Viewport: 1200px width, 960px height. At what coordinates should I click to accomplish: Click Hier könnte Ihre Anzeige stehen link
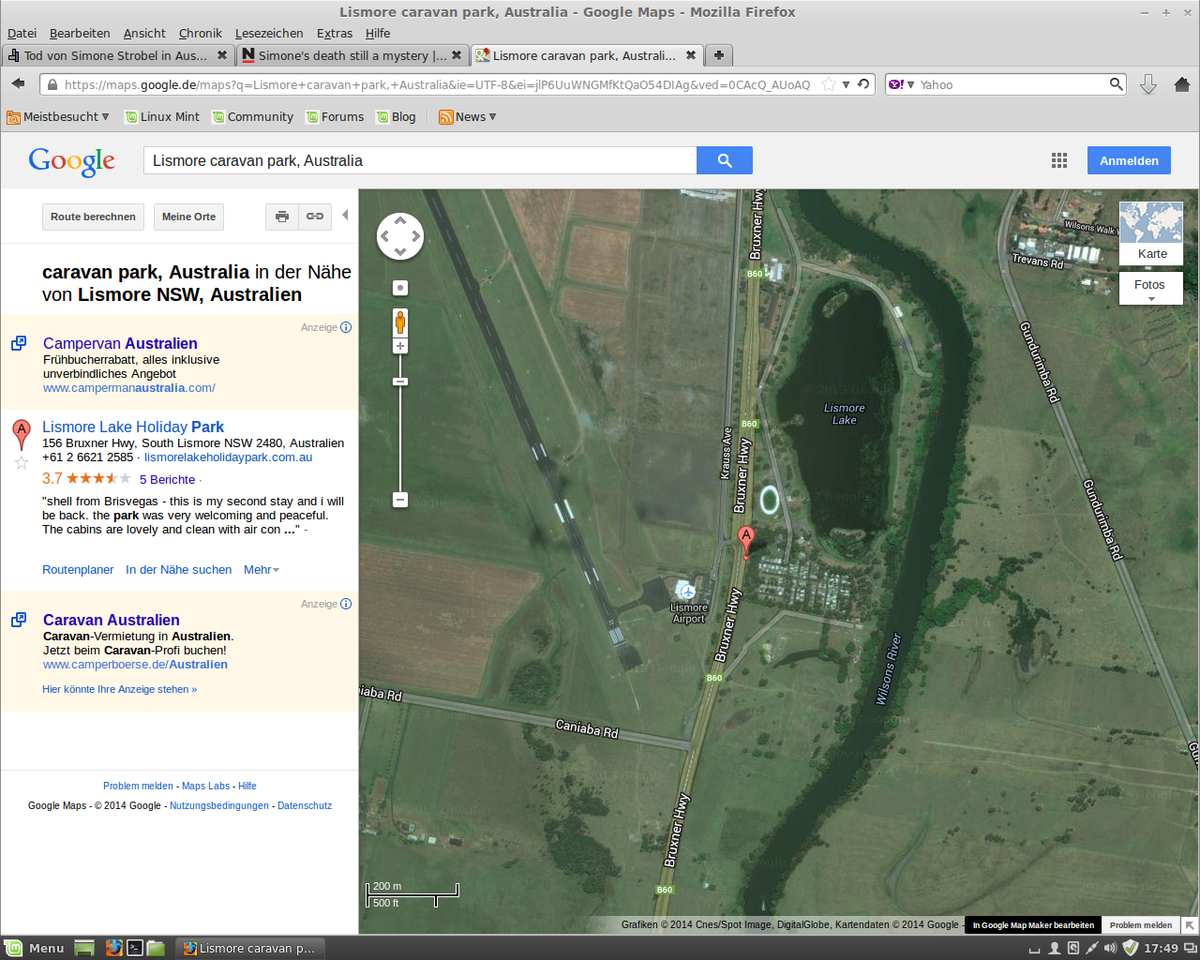tap(119, 689)
